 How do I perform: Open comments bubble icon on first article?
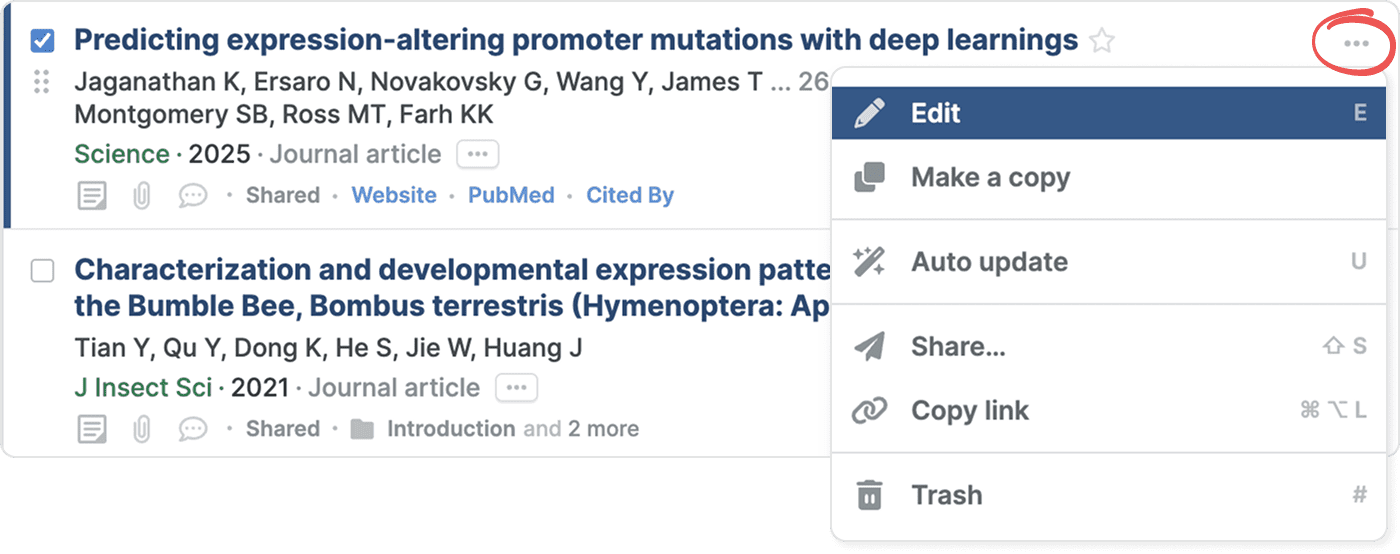(192, 196)
